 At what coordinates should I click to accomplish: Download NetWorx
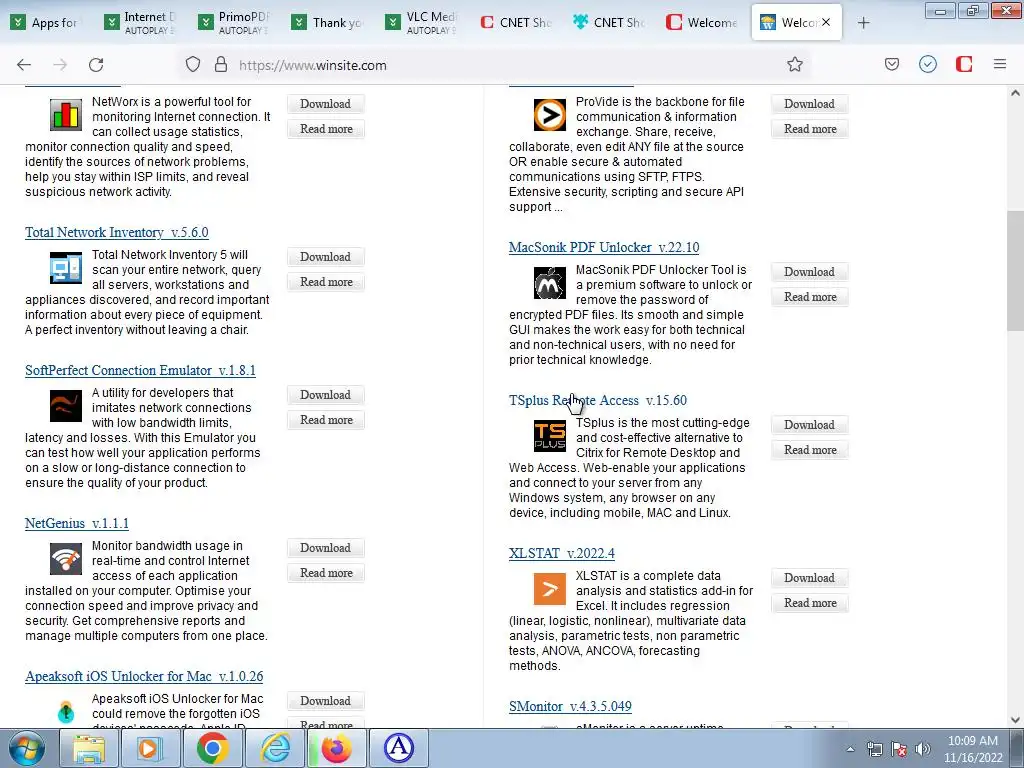(325, 104)
